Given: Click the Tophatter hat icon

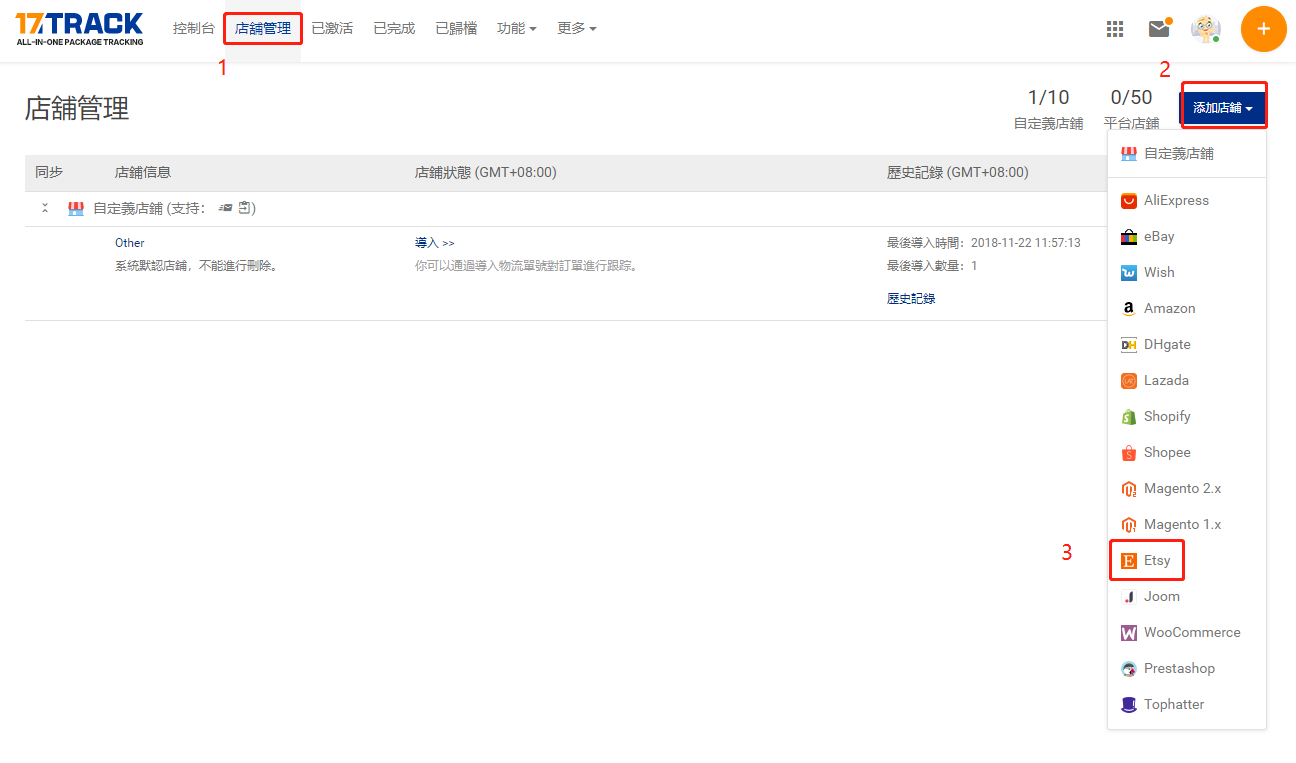Looking at the screenshot, I should (1129, 704).
